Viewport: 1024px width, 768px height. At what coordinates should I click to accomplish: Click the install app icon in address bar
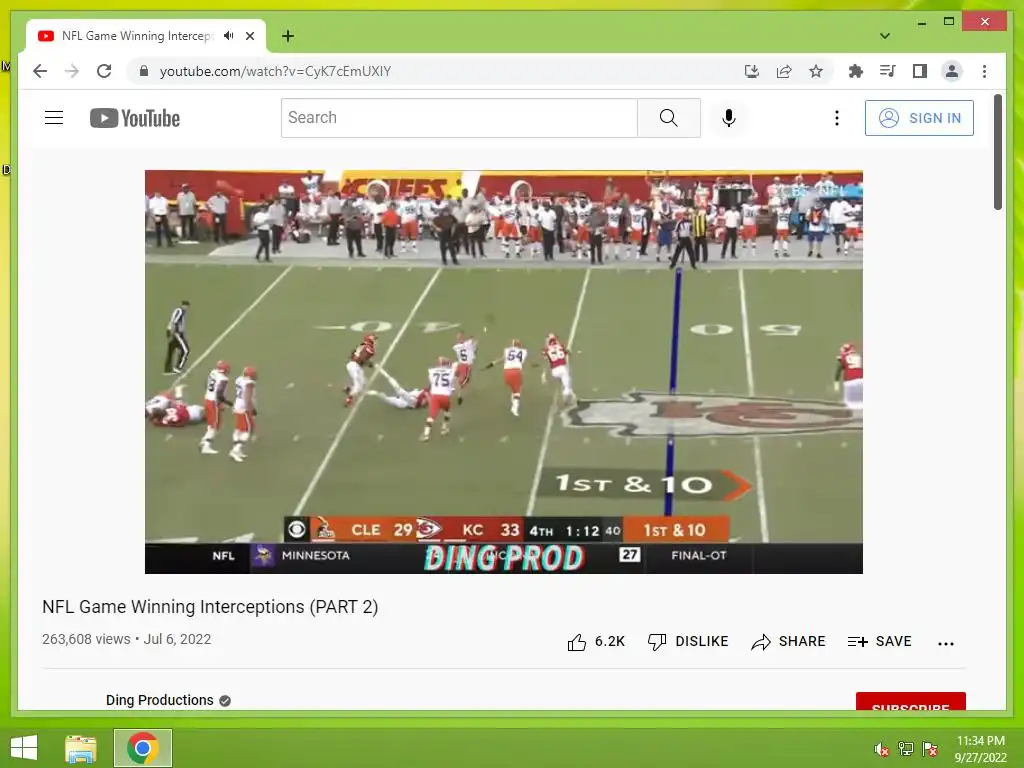(752, 71)
